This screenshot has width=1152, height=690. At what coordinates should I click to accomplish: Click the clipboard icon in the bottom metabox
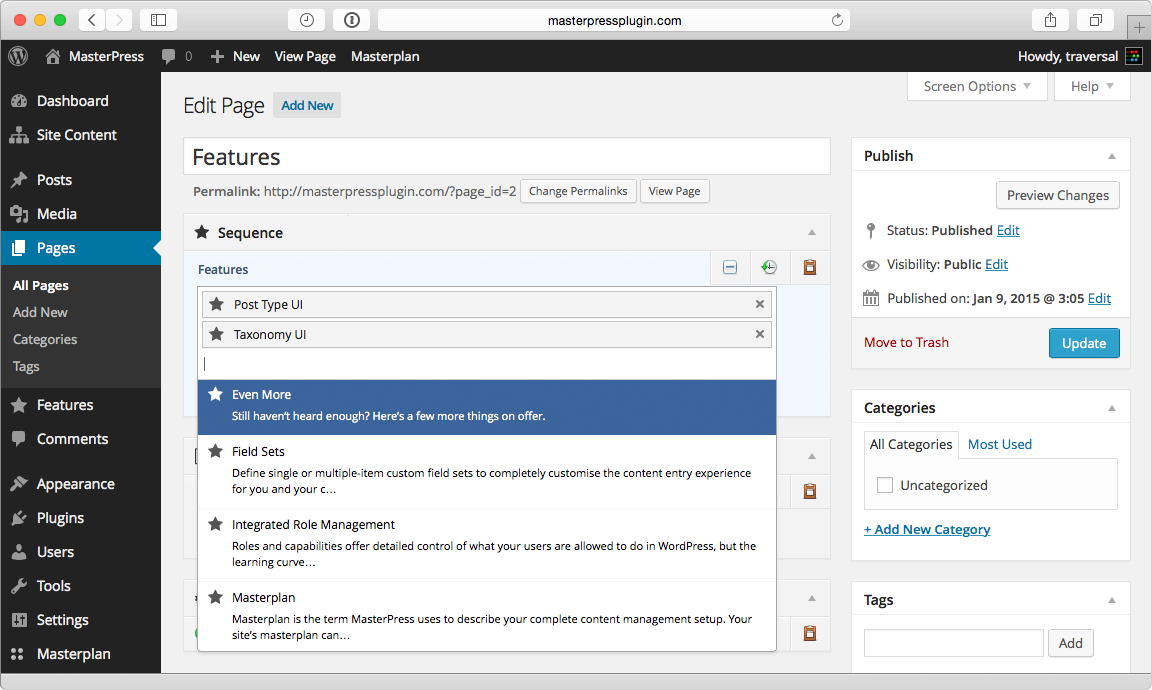[x=810, y=633]
